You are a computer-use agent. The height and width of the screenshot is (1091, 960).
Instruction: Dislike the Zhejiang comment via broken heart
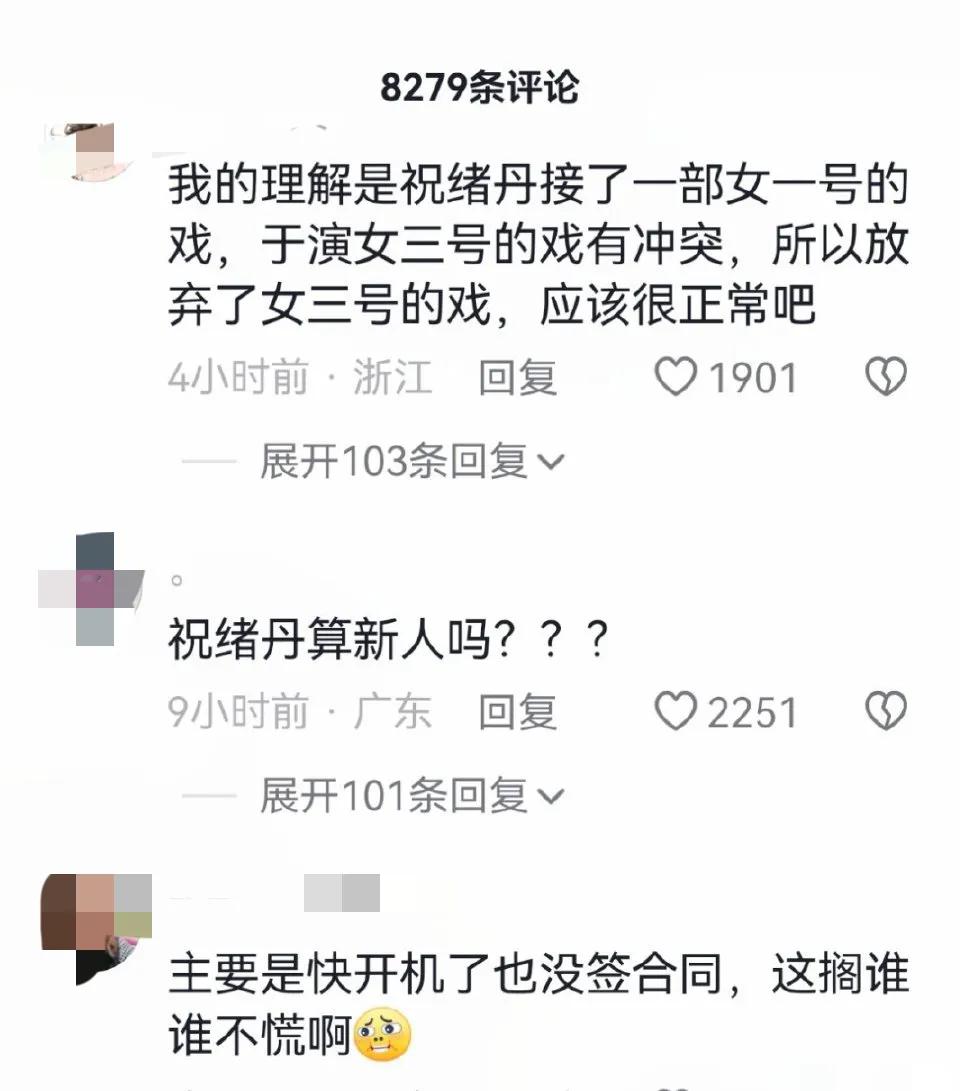point(886,376)
